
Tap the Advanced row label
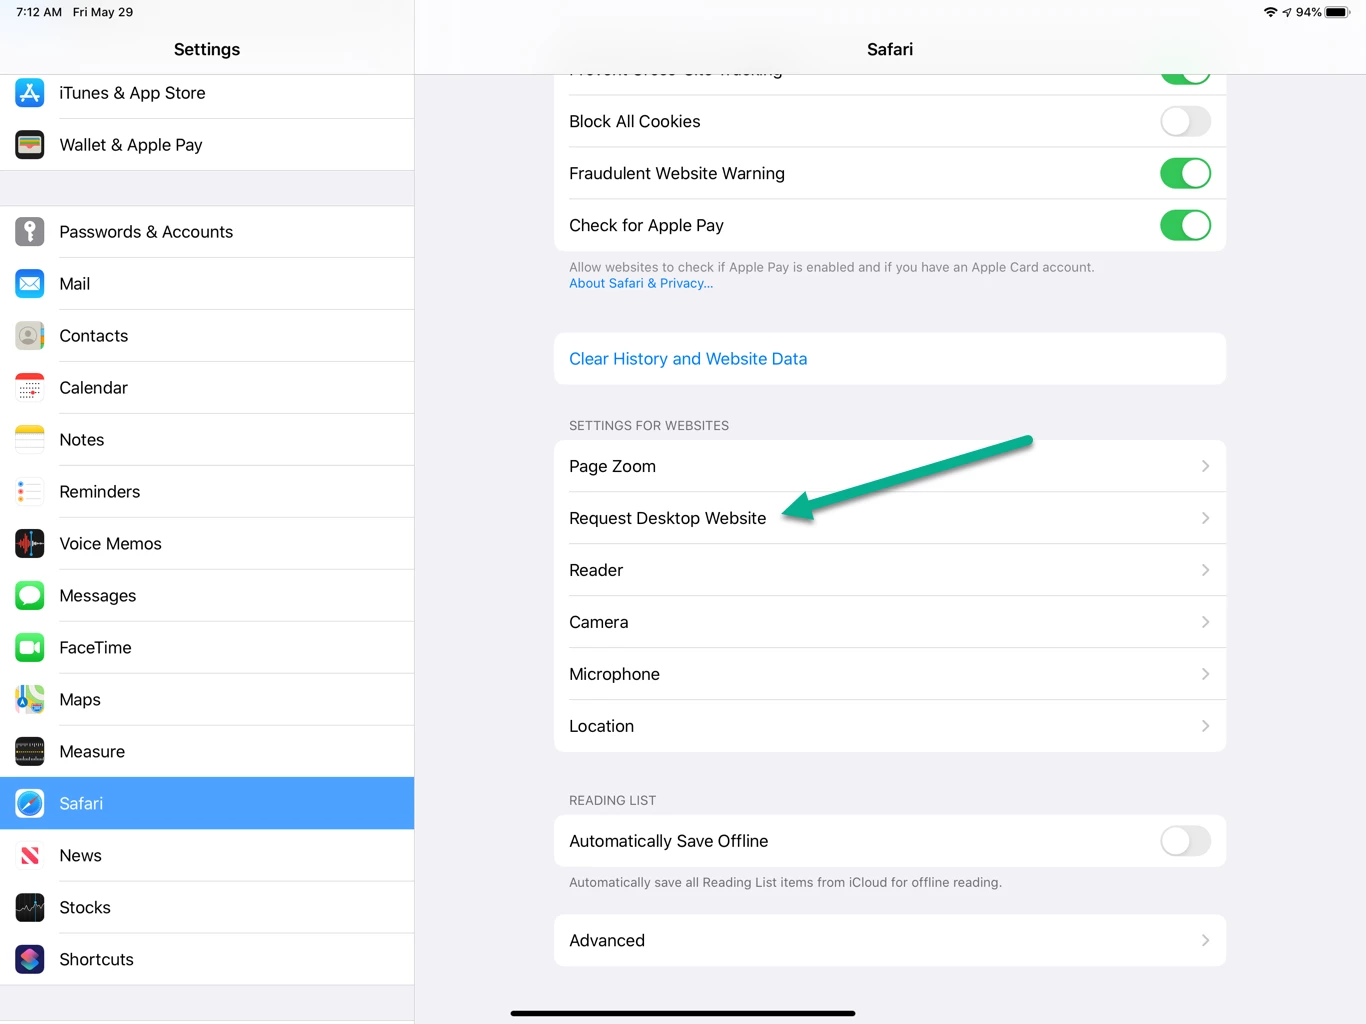coord(607,940)
